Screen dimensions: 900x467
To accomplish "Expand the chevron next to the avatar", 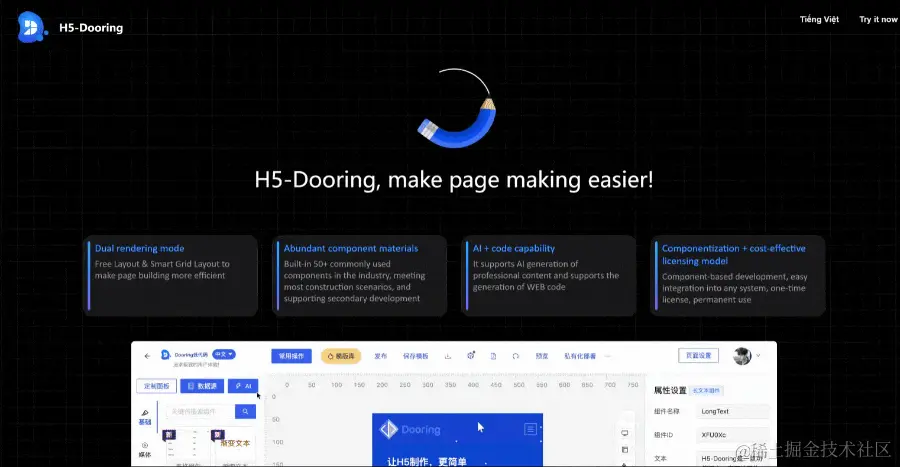I will (x=758, y=356).
